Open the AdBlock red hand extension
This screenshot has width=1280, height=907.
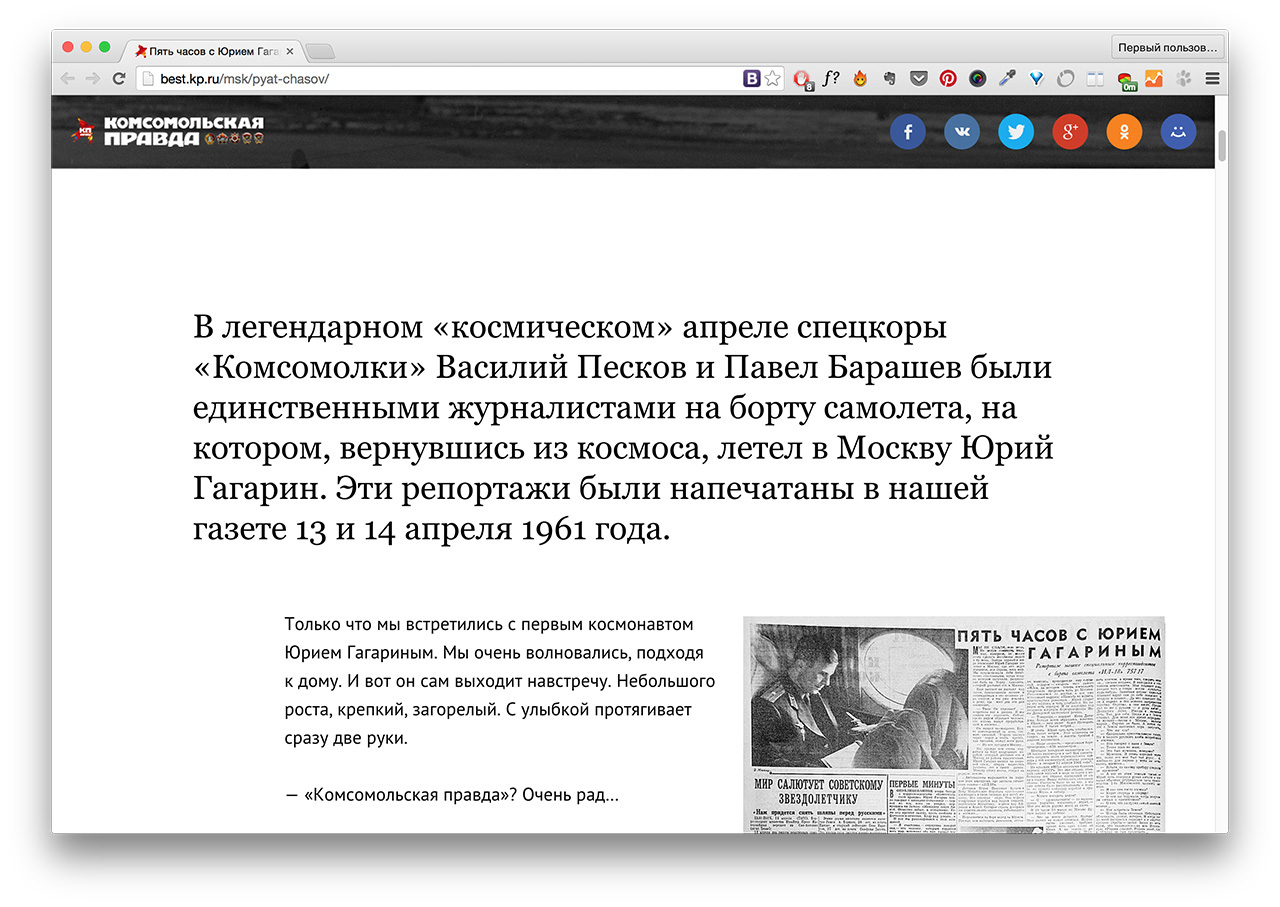(x=803, y=79)
